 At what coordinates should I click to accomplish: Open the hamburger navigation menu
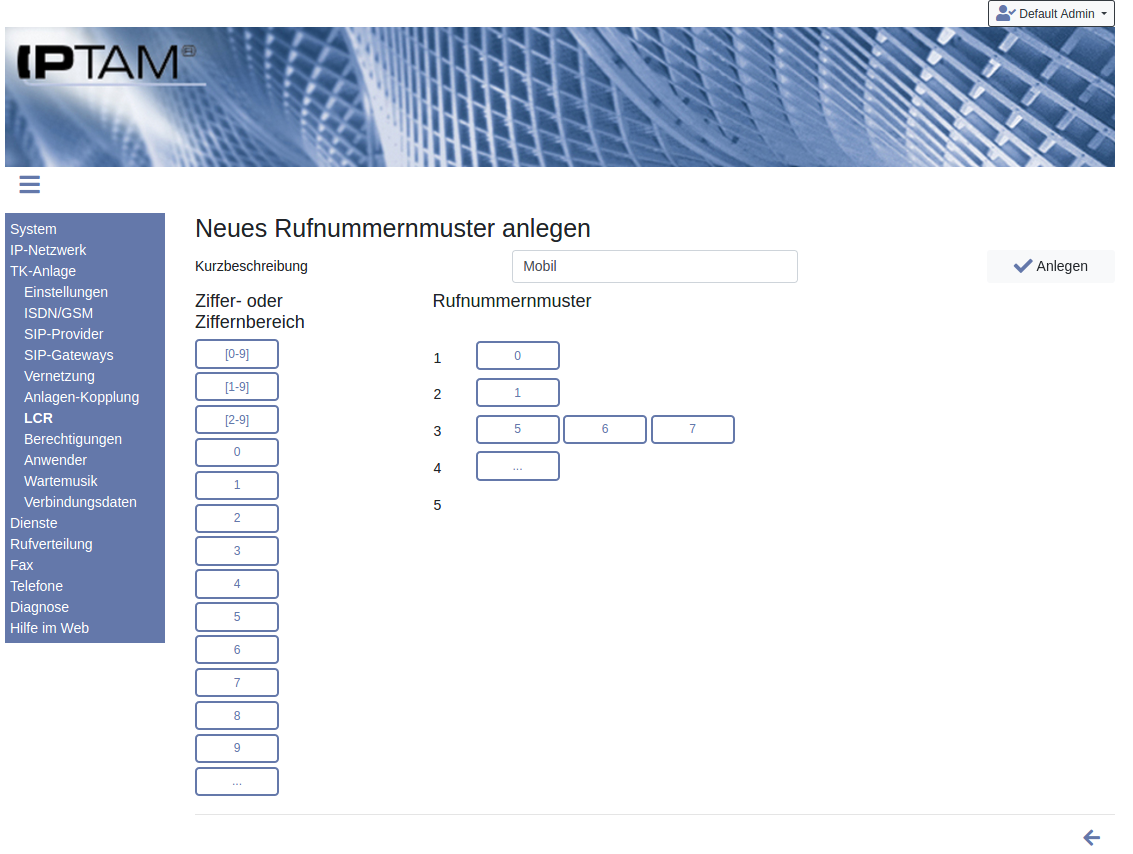tap(29, 184)
